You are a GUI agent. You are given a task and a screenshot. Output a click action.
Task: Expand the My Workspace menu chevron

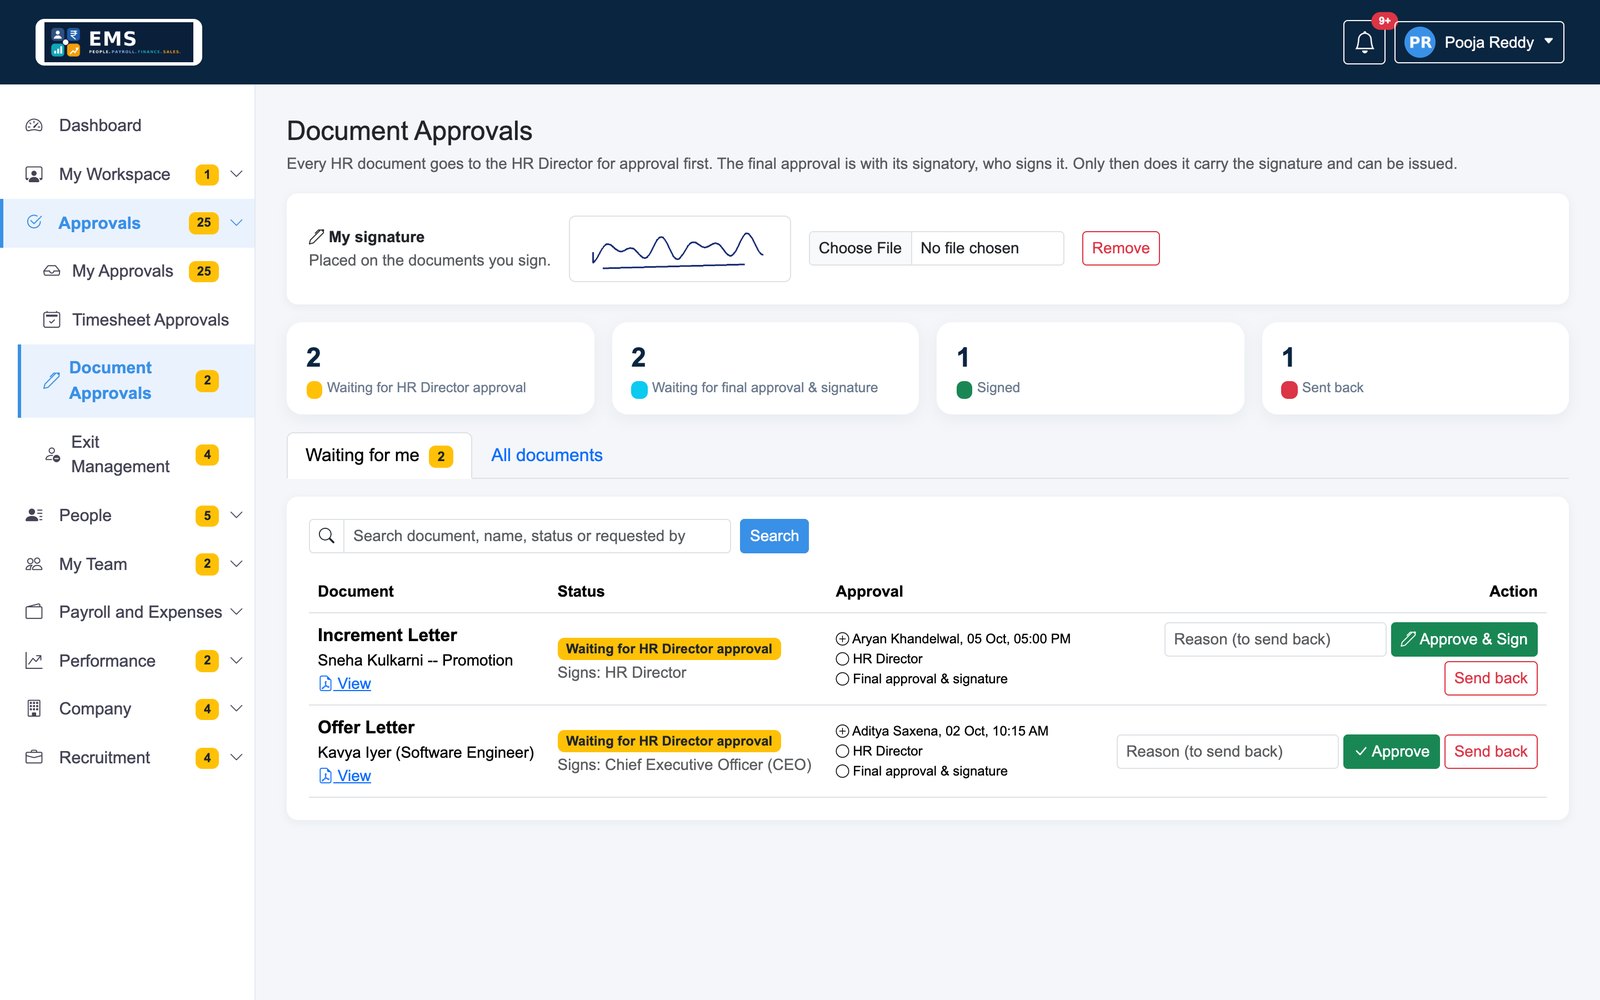point(237,174)
